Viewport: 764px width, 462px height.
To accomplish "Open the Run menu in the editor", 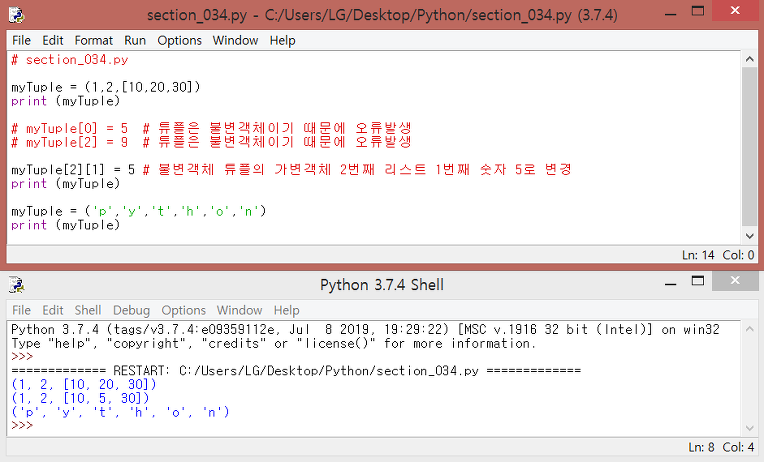I will [x=135, y=40].
